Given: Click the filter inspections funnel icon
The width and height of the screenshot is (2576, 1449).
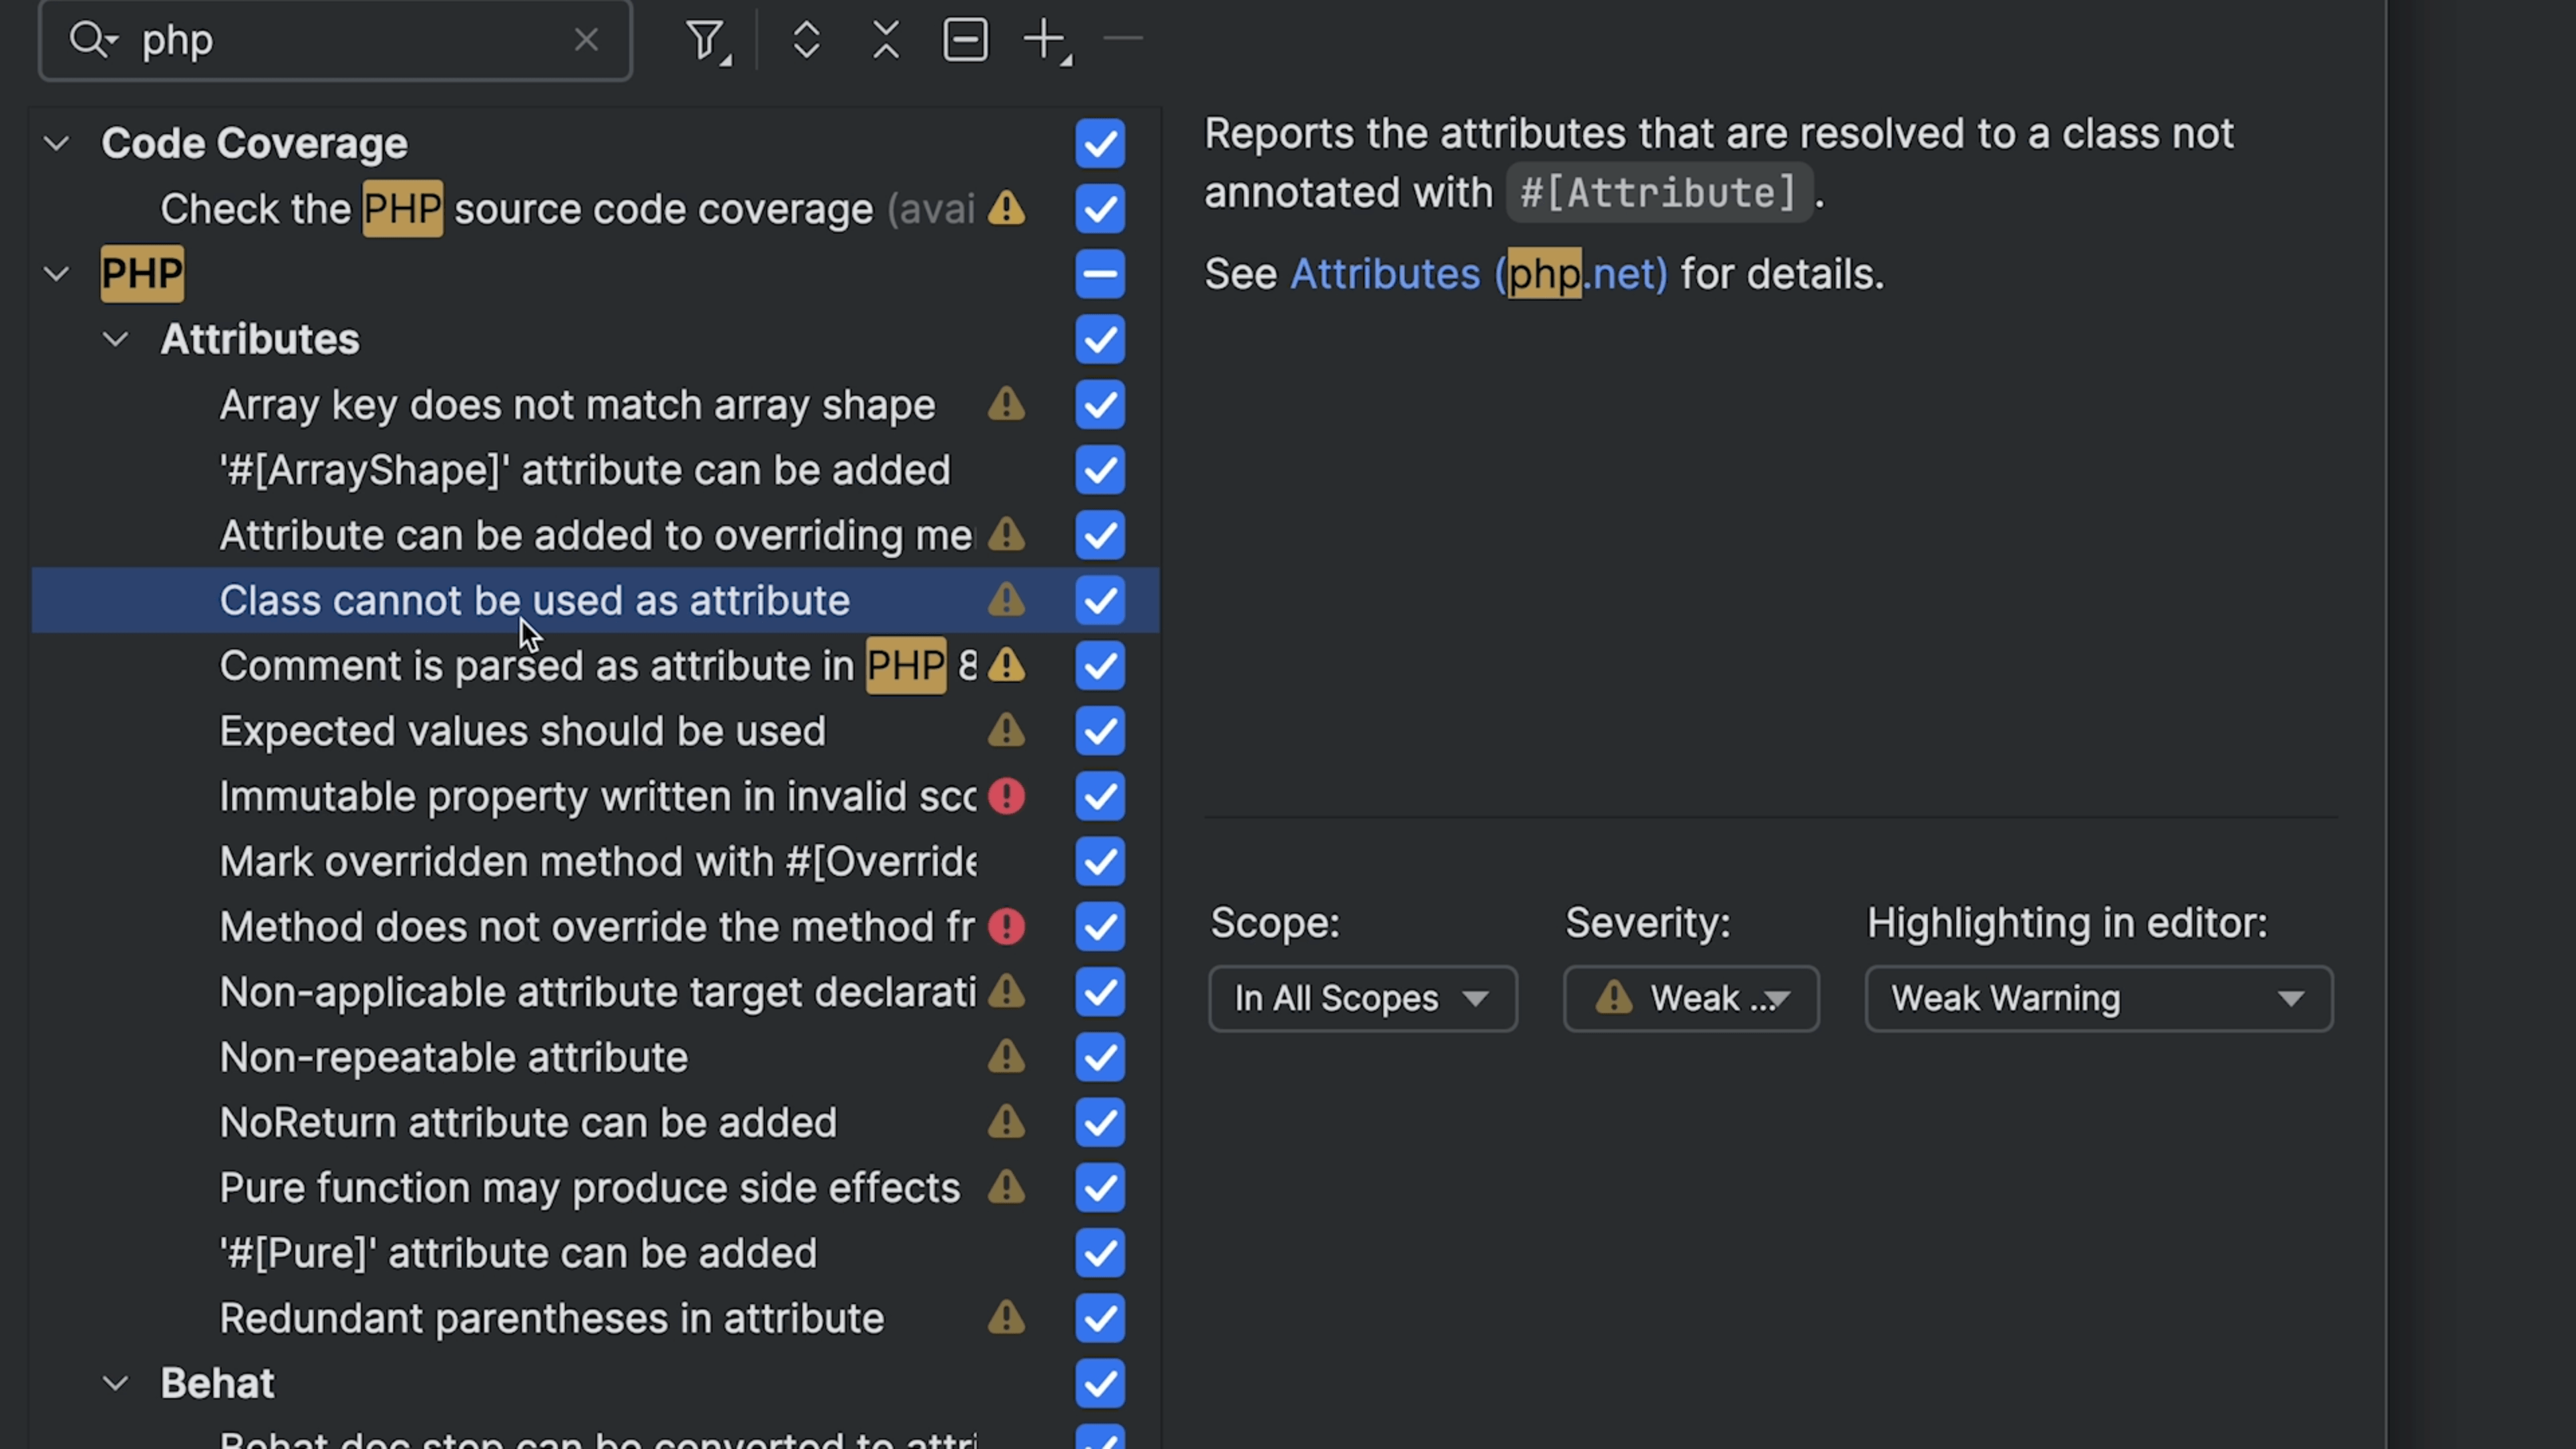Looking at the screenshot, I should point(706,41).
